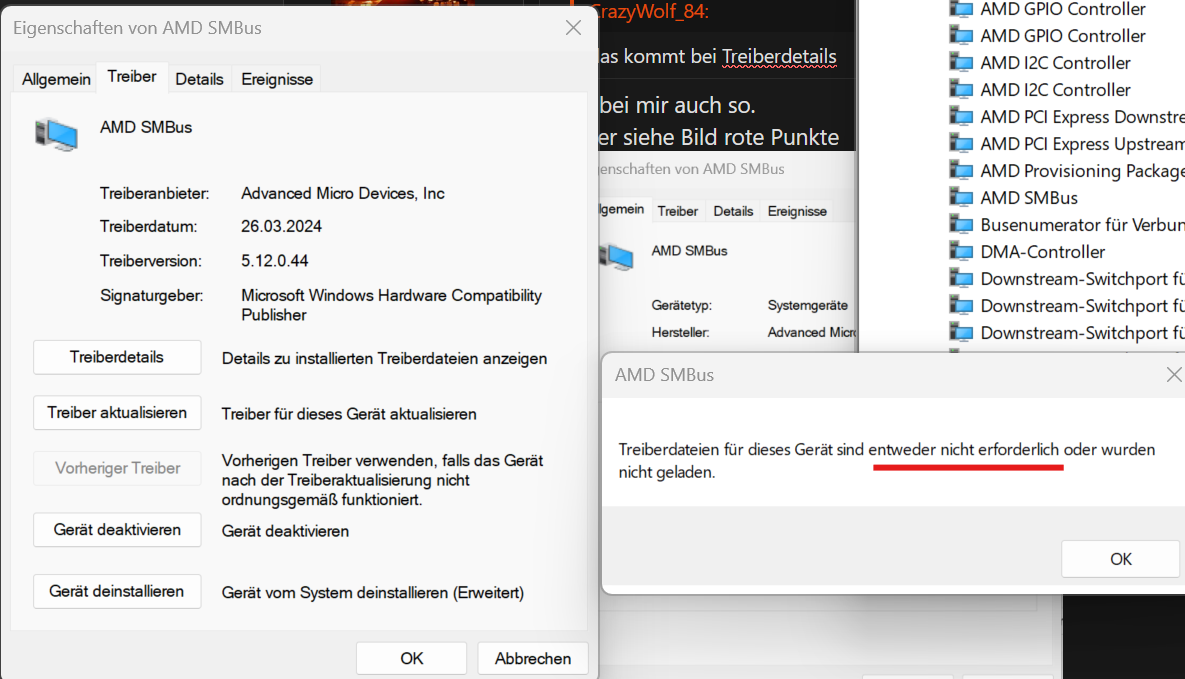
Task: Click icon of Busenumerator für Verbund entry
Action: 961,225
